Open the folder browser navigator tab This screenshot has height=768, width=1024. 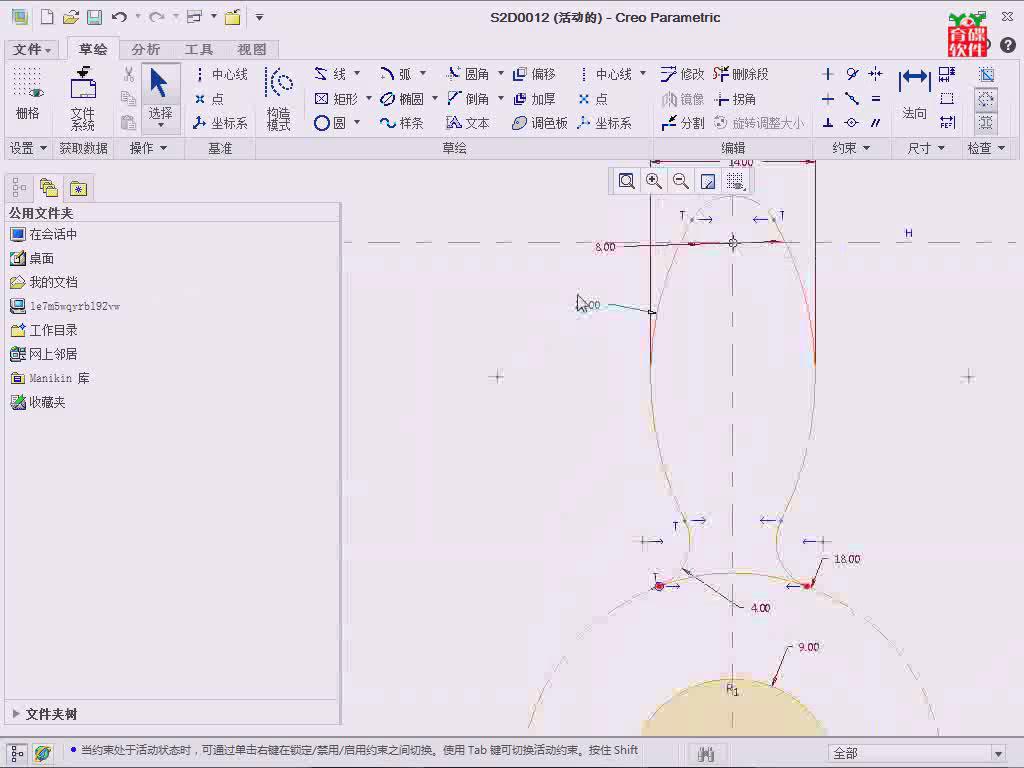[49, 189]
